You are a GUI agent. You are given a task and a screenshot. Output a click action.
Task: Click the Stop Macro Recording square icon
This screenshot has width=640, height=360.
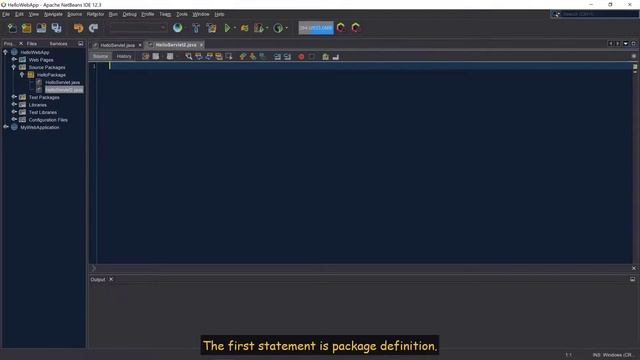click(312, 57)
